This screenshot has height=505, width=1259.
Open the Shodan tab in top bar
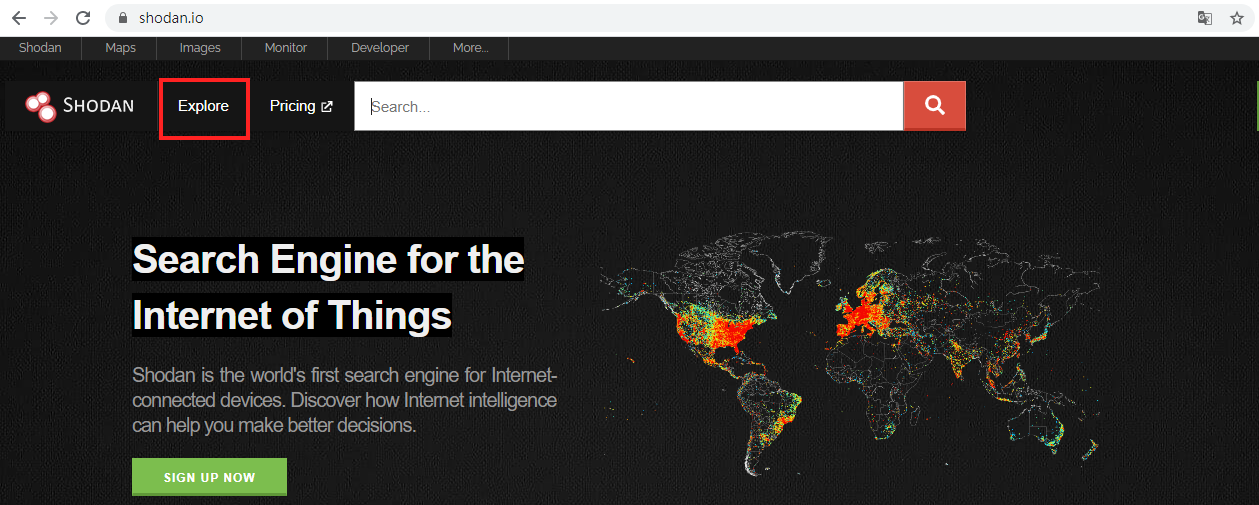pyautogui.click(x=40, y=48)
